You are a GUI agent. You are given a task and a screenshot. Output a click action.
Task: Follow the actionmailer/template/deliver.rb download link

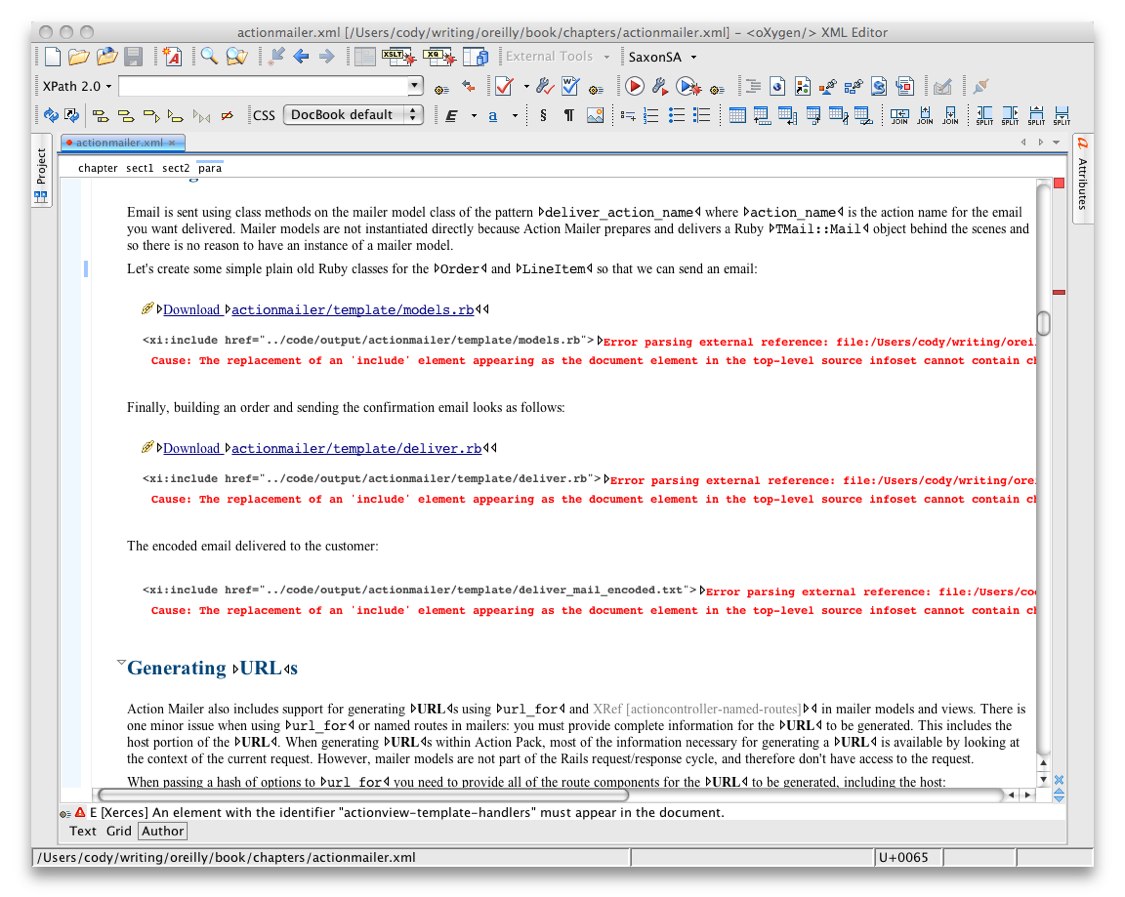[x=356, y=448]
